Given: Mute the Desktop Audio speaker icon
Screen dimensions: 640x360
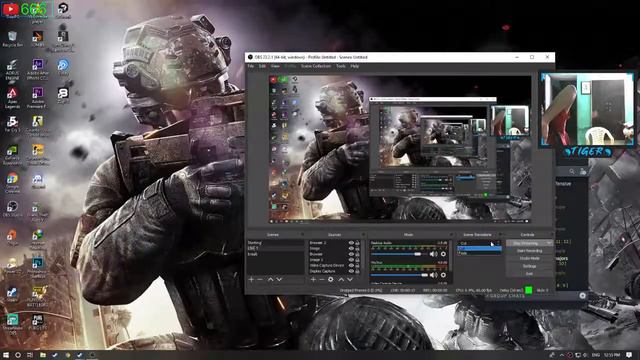Looking at the screenshot, I should click(433, 254).
